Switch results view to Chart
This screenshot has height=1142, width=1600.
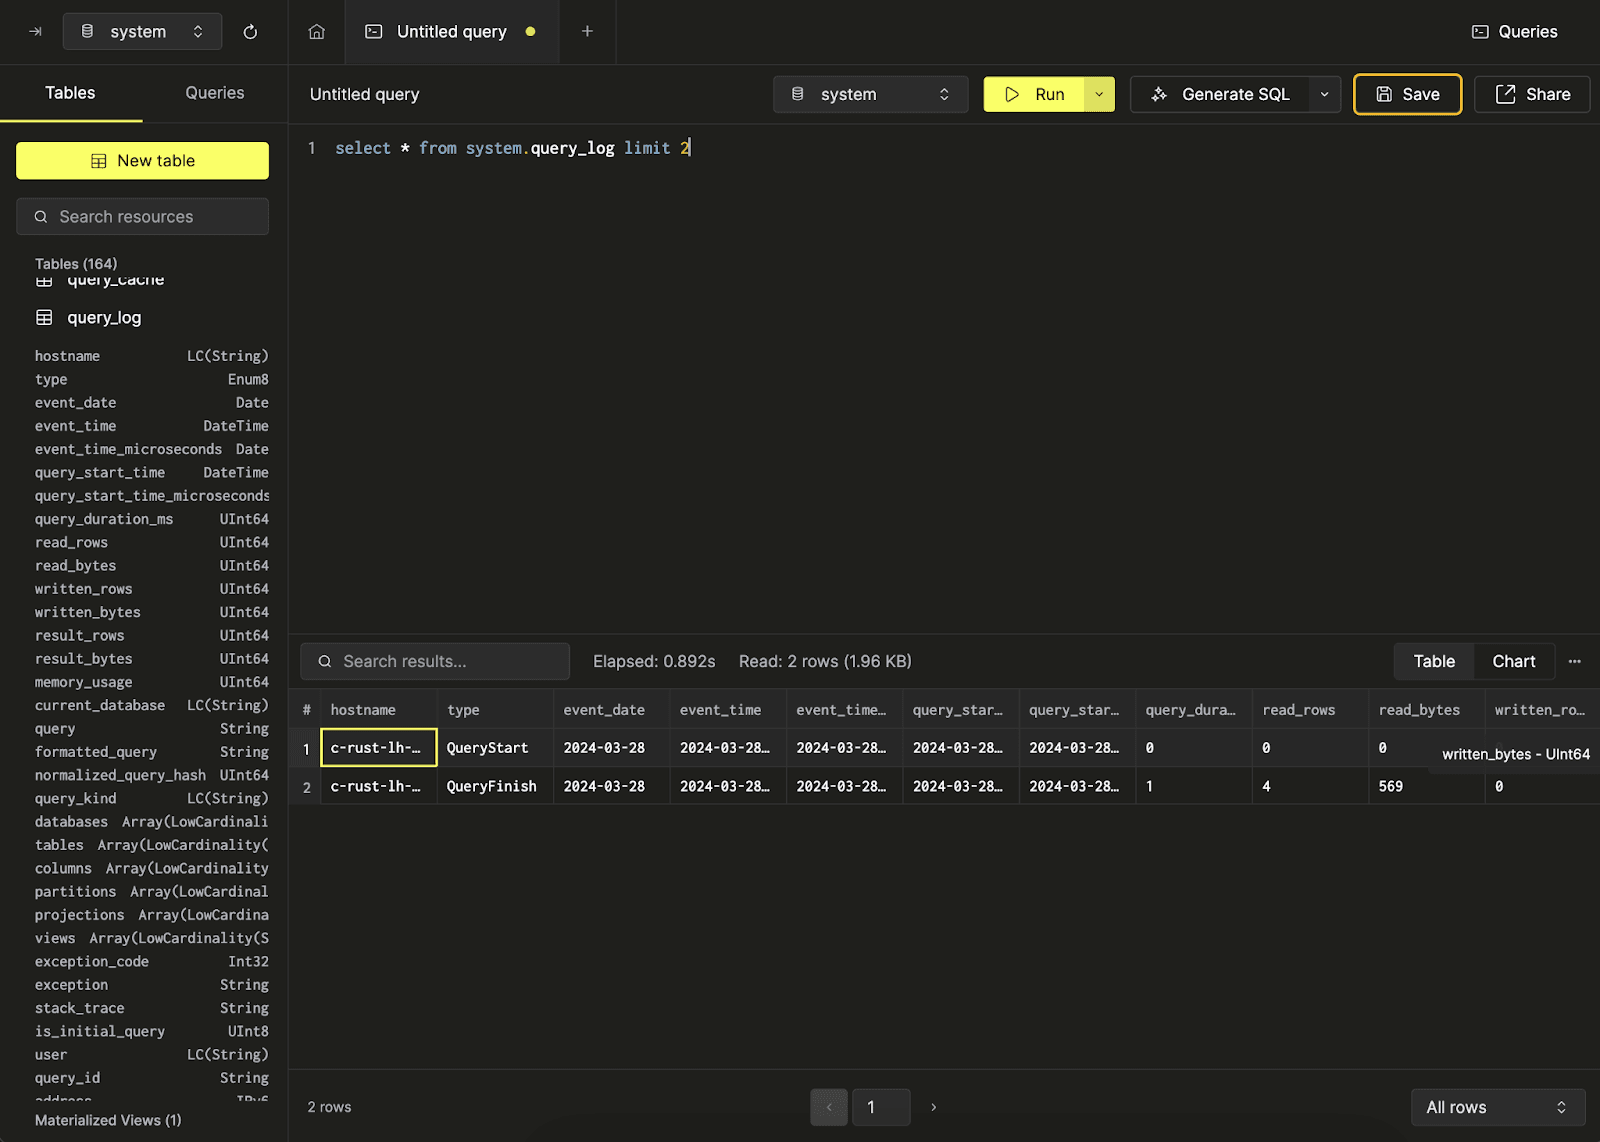tap(1513, 661)
